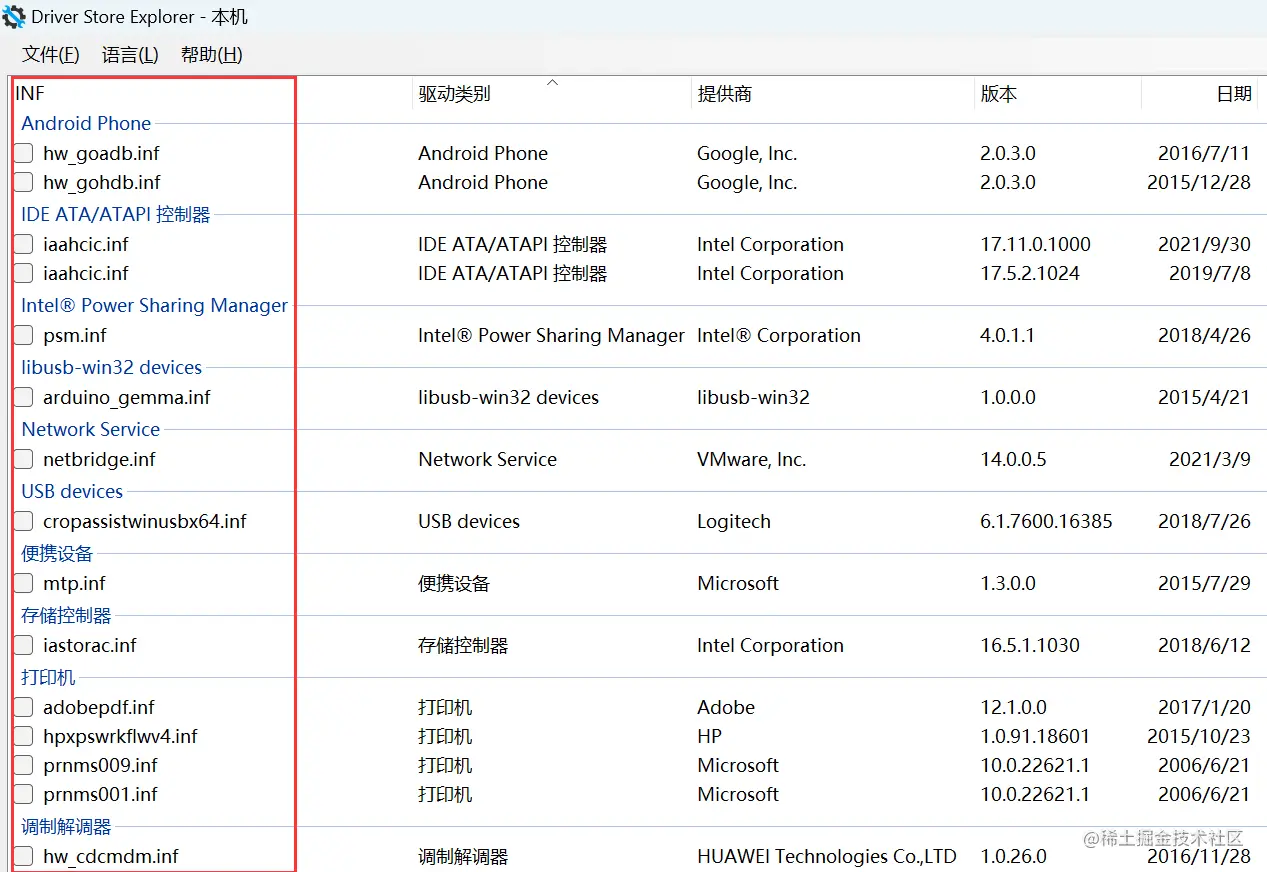Click version 1.0.91.18601 cell
Screen dimensions: 1267x872
tap(1035, 737)
